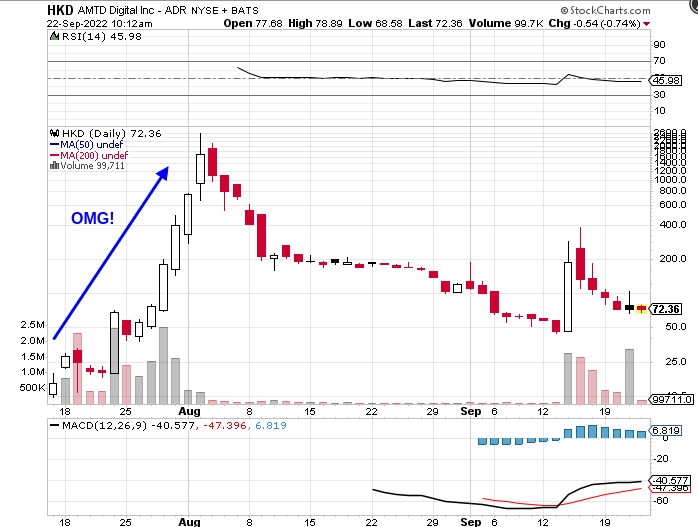Click the Chg -0.54 (-0.74%) value

point(595,24)
